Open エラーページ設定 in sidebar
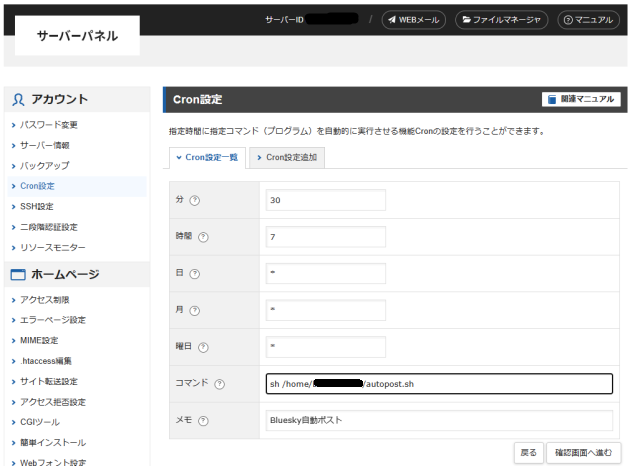The image size is (640, 466). pyautogui.click(x=53, y=320)
